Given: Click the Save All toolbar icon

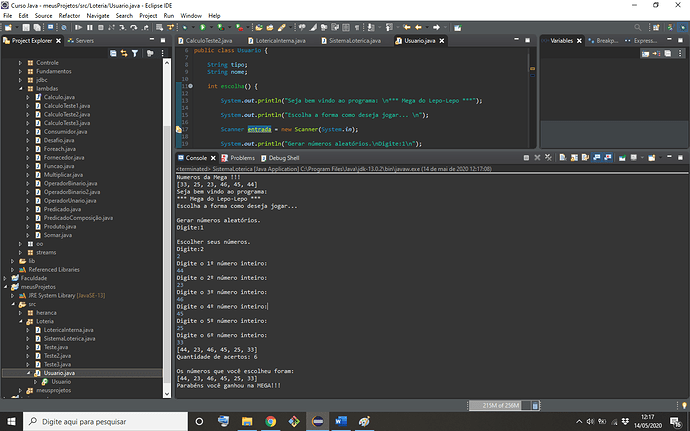Looking at the screenshot, I should click(x=37, y=28).
